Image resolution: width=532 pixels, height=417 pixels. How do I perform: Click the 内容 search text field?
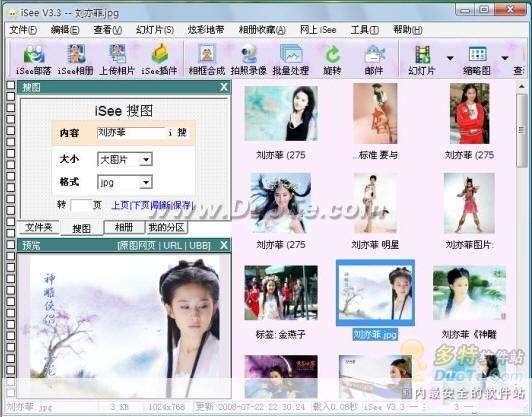(x=131, y=133)
